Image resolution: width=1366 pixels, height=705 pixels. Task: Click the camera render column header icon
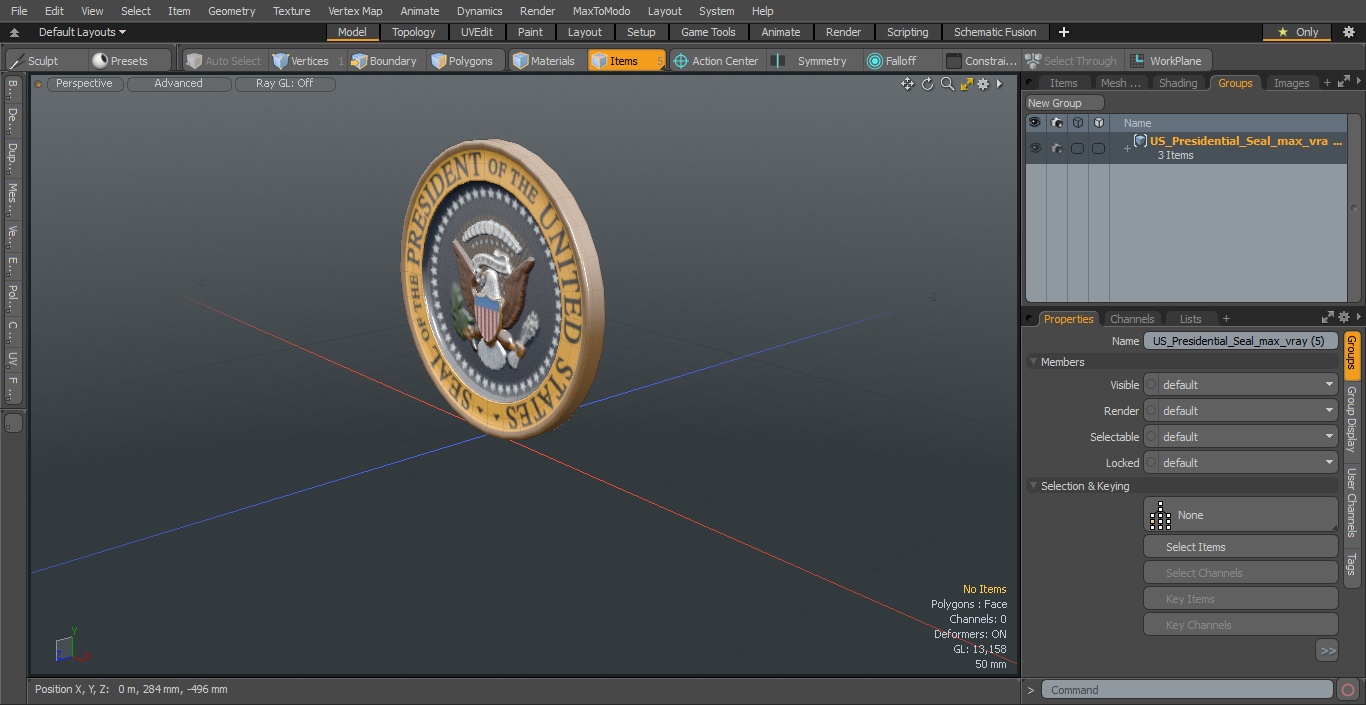coord(1057,123)
